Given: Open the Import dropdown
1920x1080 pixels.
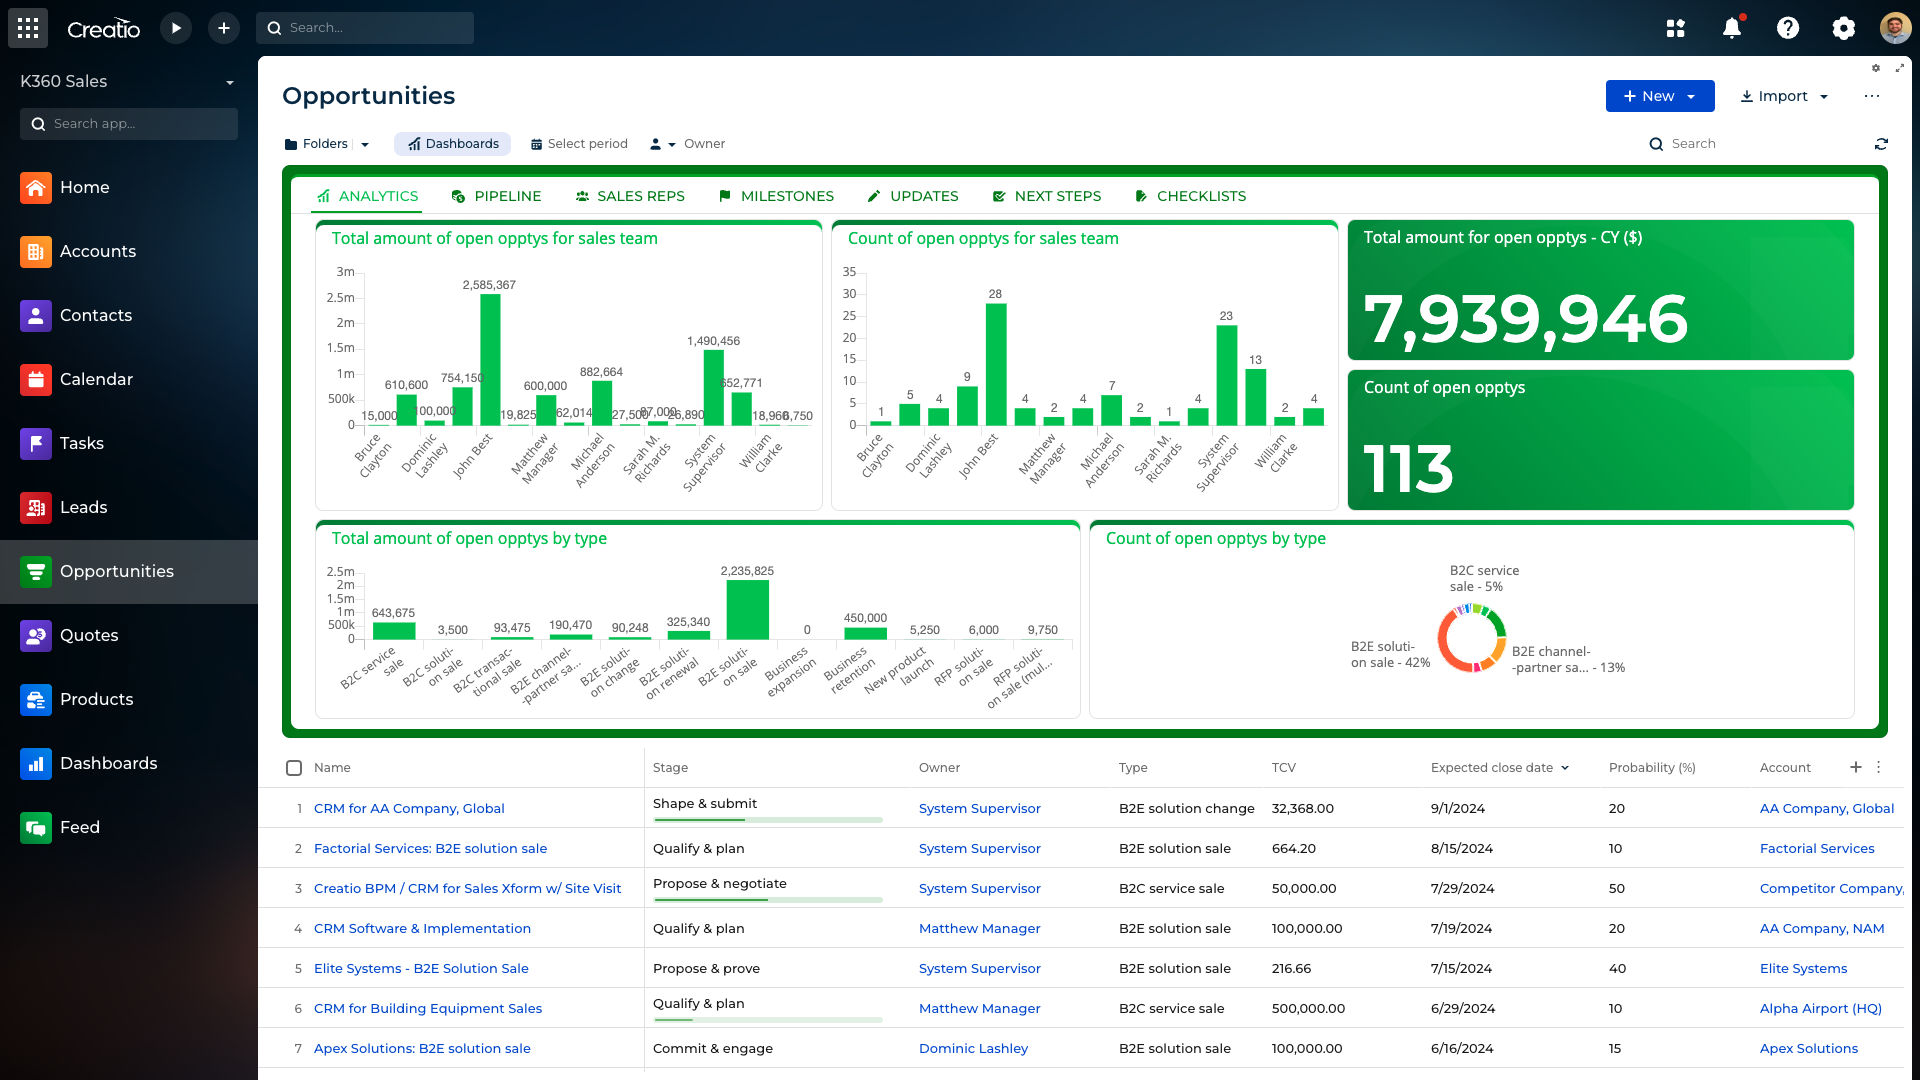Looking at the screenshot, I should (1785, 96).
